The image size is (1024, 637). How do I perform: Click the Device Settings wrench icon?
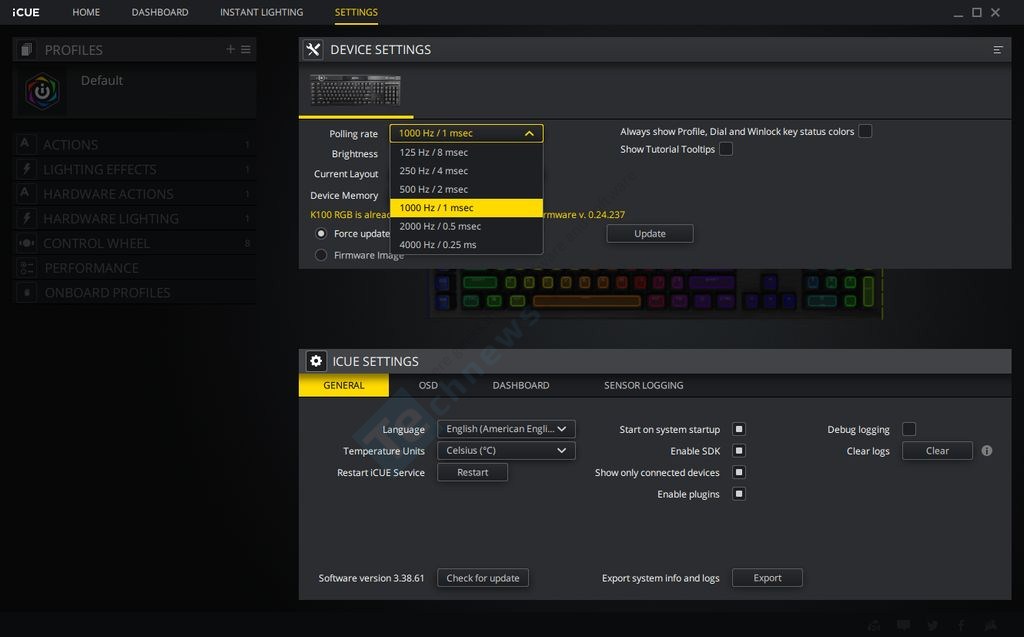pyautogui.click(x=313, y=50)
